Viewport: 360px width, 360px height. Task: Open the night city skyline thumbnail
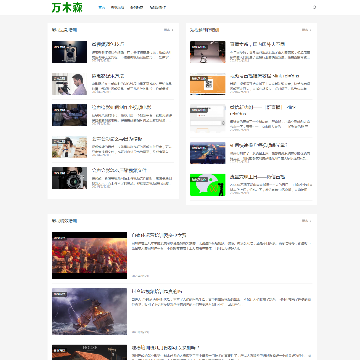click(x=208, y=153)
